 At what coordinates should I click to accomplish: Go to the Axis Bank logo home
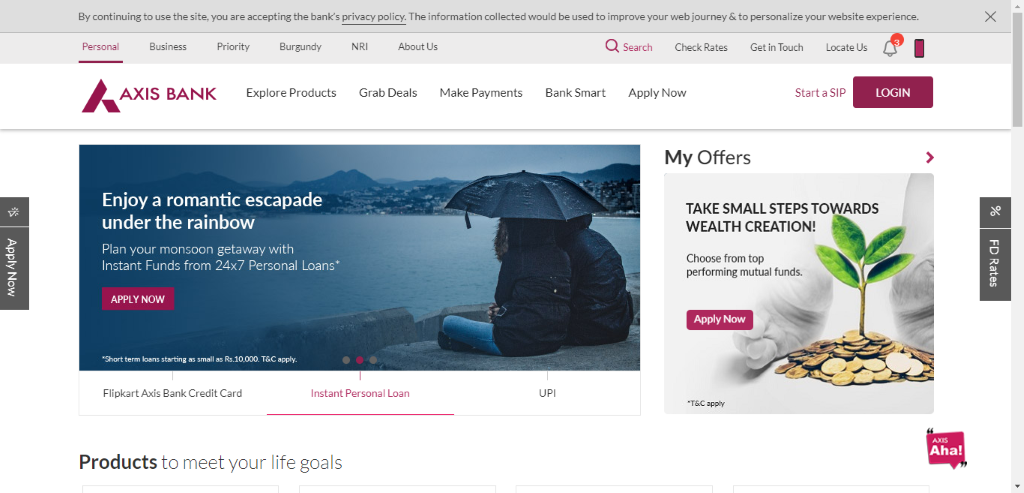[149, 95]
